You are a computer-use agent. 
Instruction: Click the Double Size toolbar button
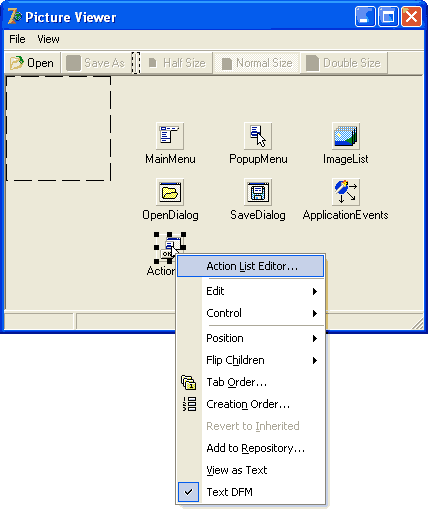[344, 63]
